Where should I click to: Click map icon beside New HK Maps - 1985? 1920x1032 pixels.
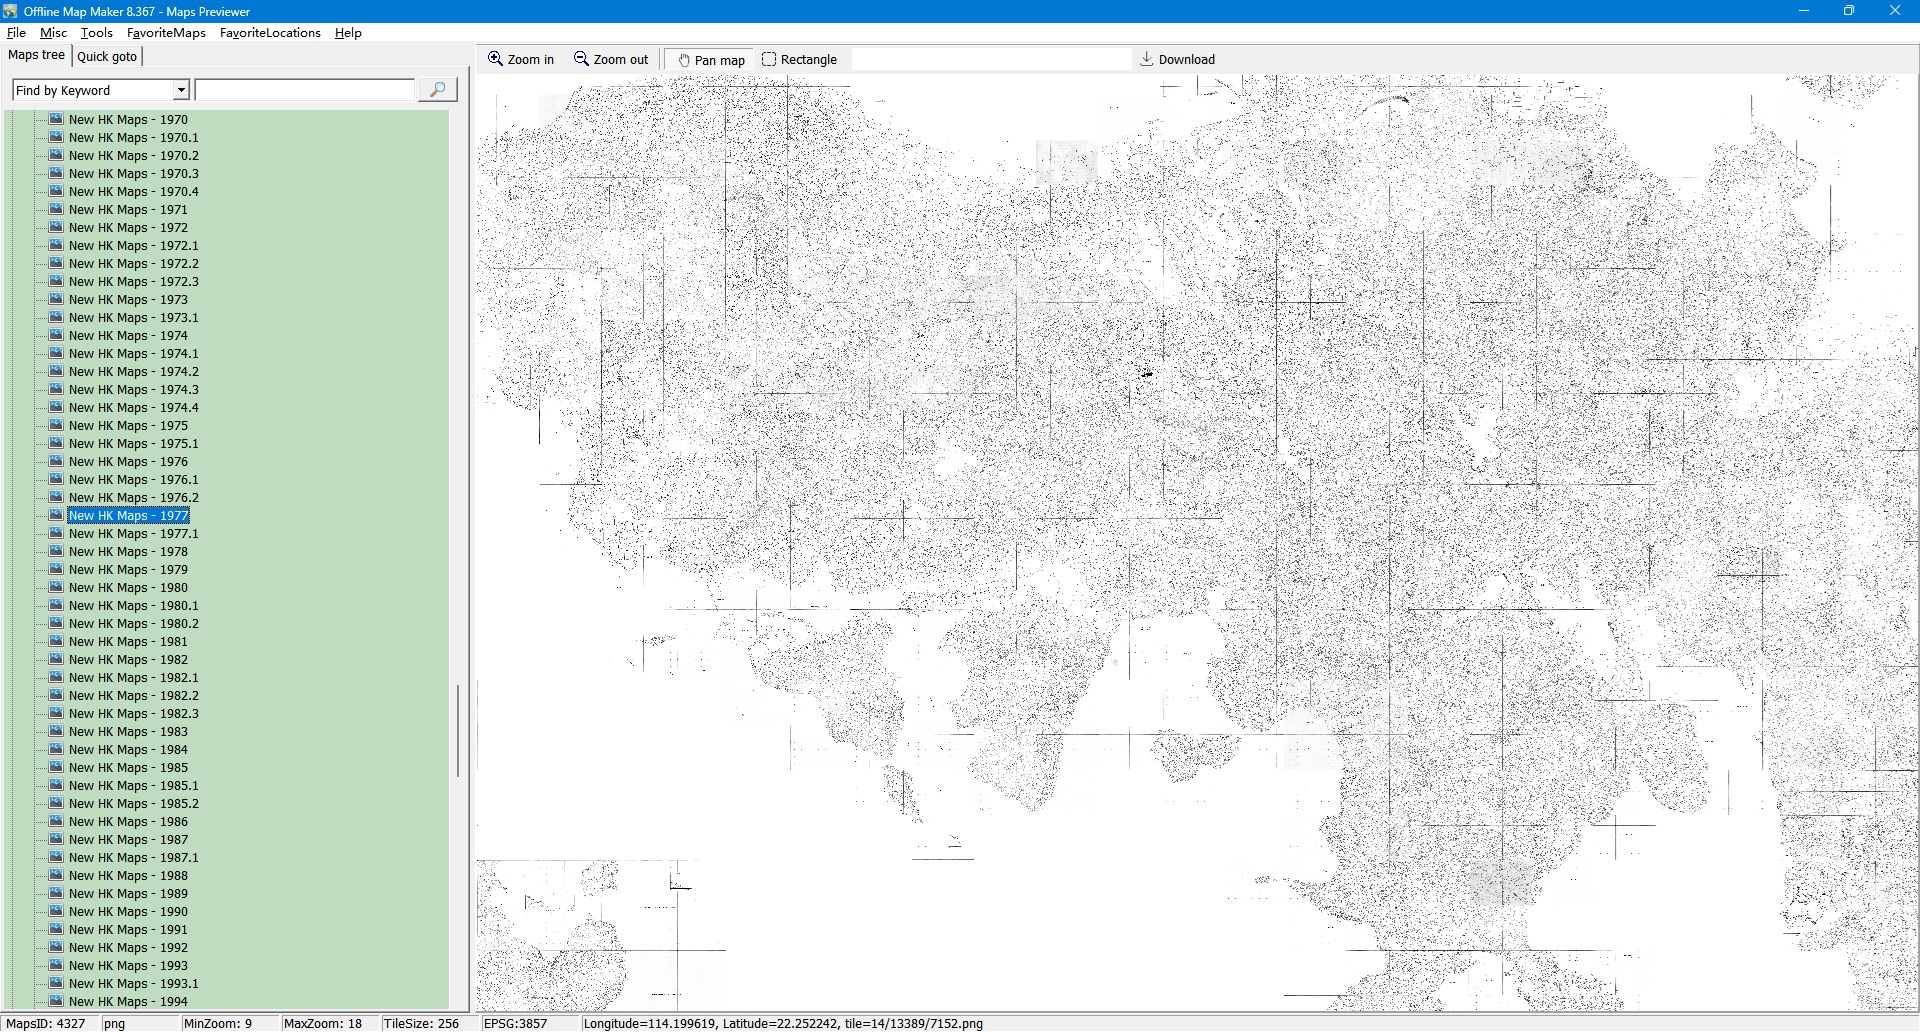coord(56,767)
